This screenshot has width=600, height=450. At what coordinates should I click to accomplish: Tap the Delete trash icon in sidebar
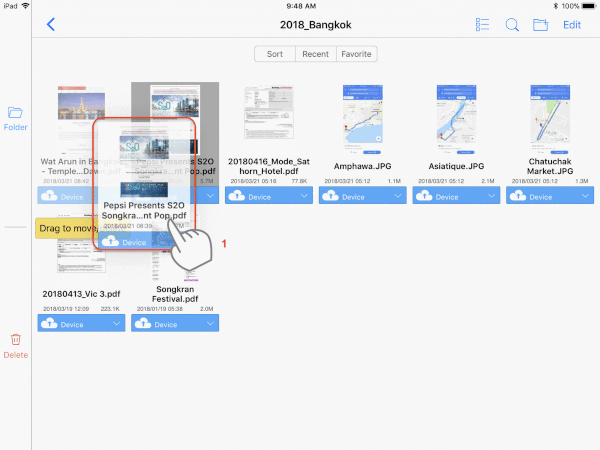tap(15, 345)
